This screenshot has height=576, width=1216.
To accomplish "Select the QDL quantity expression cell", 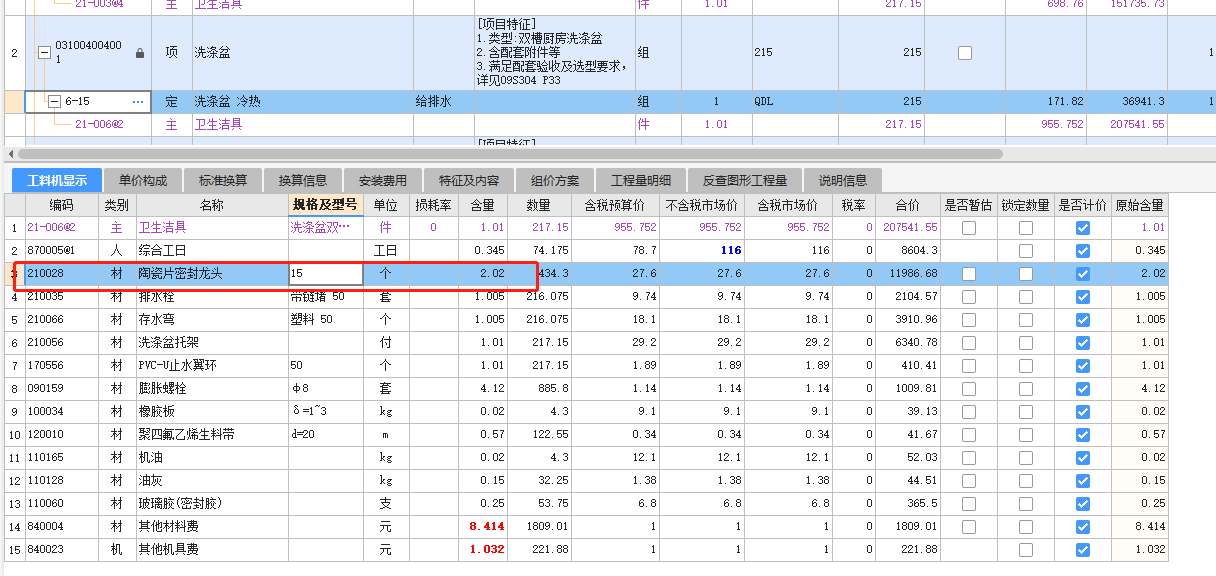I will (795, 101).
